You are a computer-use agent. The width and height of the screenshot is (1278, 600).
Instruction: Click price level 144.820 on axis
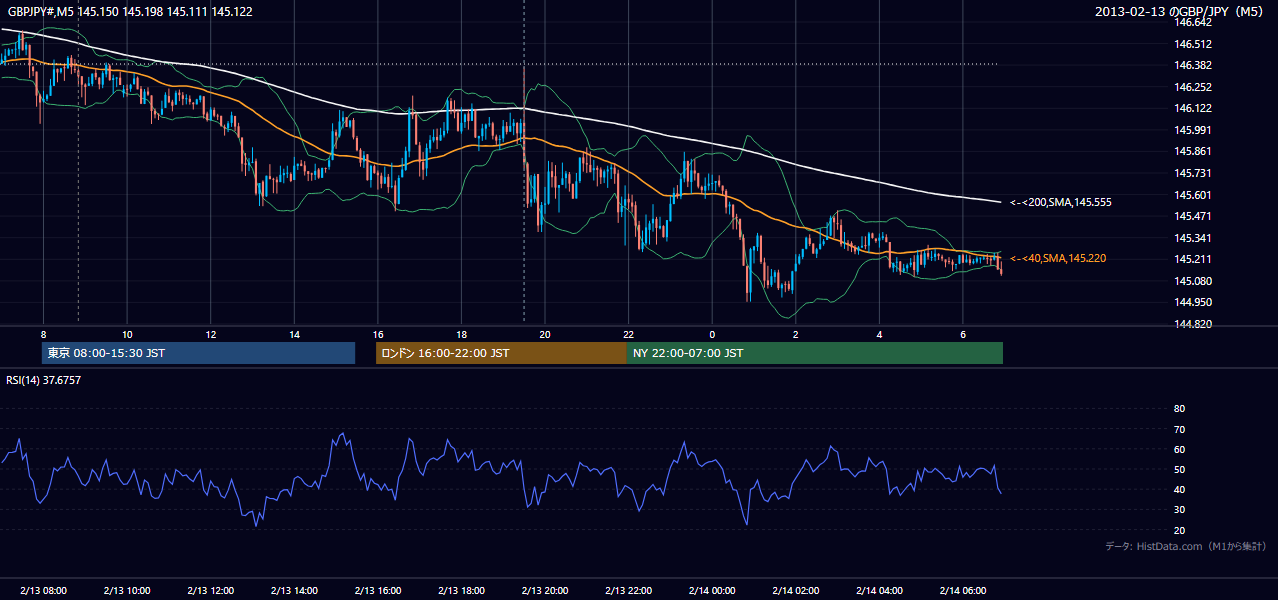pos(1192,324)
